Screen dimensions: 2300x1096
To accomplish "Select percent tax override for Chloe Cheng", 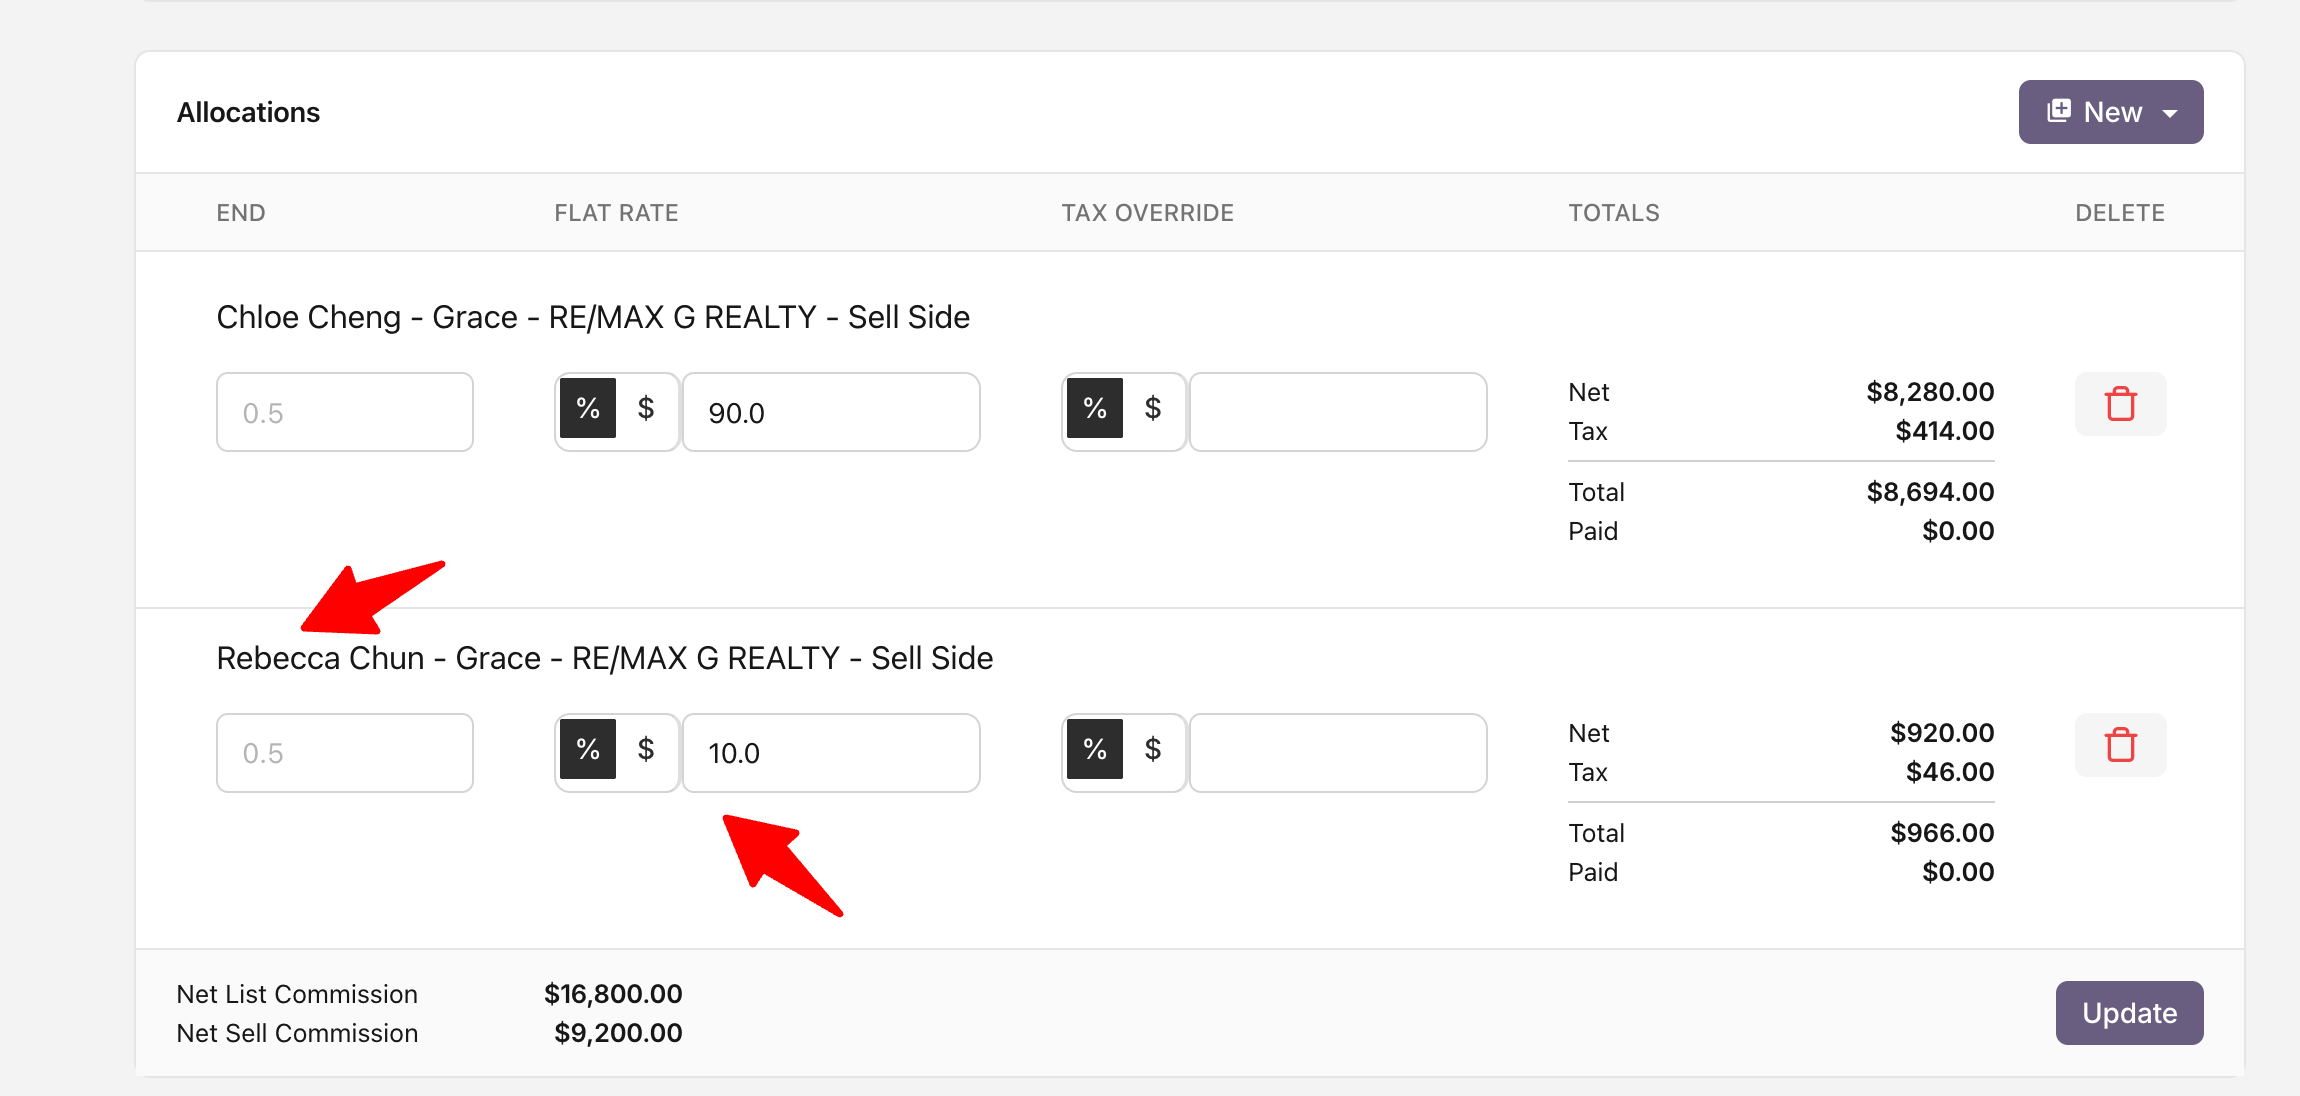I will click(x=1095, y=408).
